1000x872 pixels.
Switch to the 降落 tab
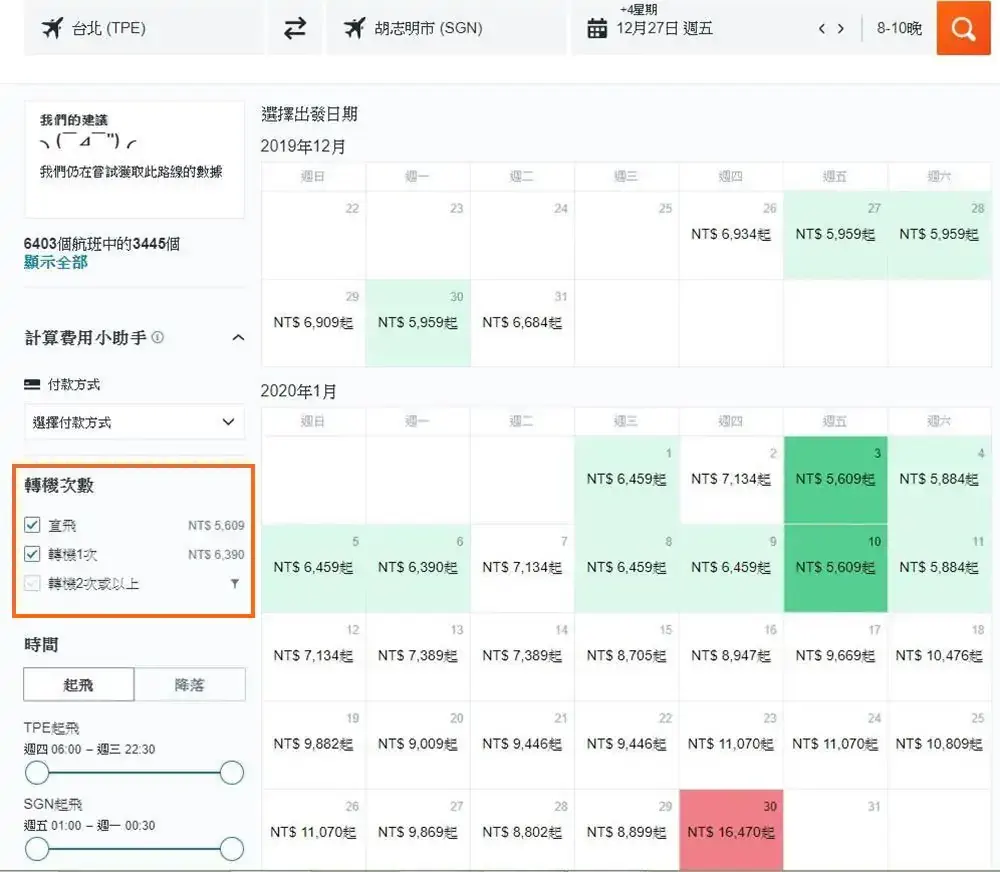click(190, 685)
